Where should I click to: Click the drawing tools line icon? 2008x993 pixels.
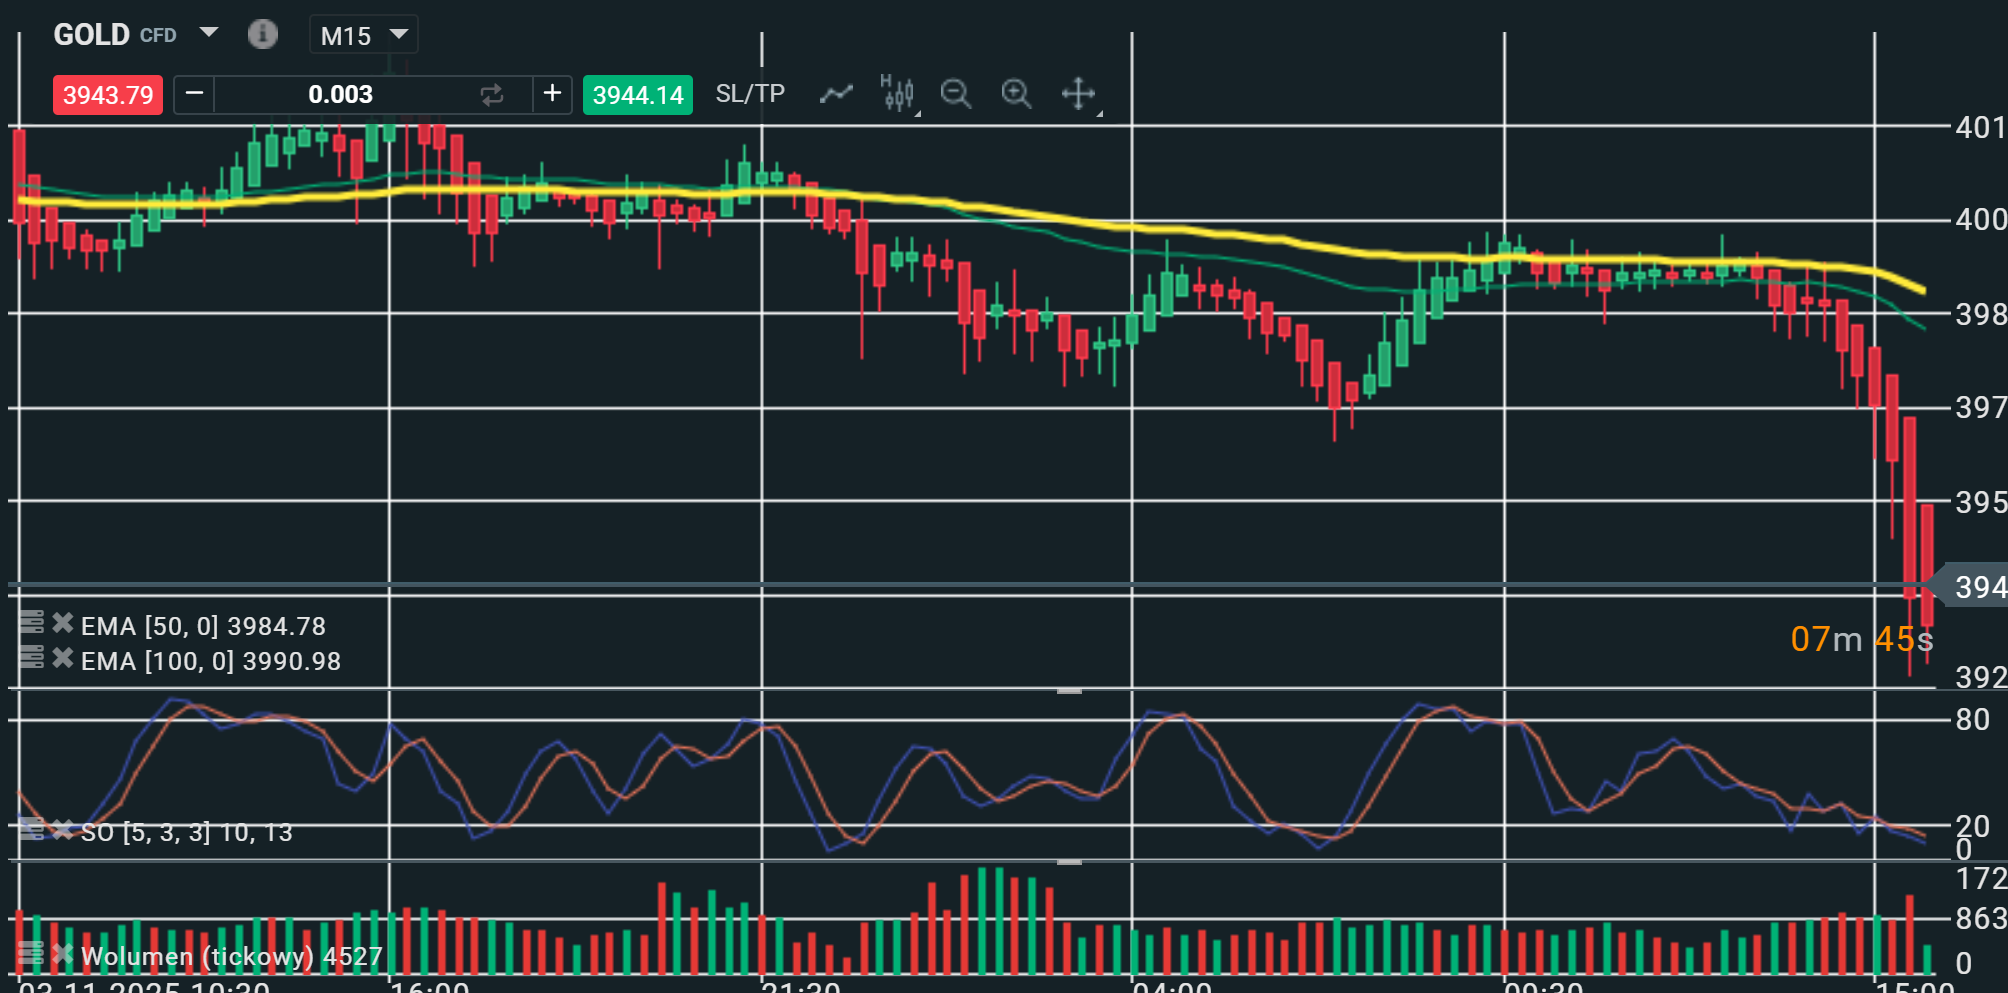[x=836, y=94]
